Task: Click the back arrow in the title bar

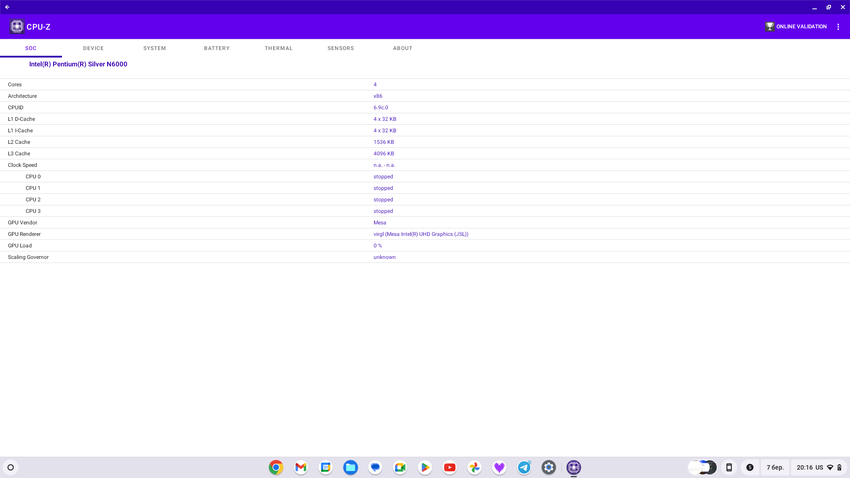Action: [7, 7]
